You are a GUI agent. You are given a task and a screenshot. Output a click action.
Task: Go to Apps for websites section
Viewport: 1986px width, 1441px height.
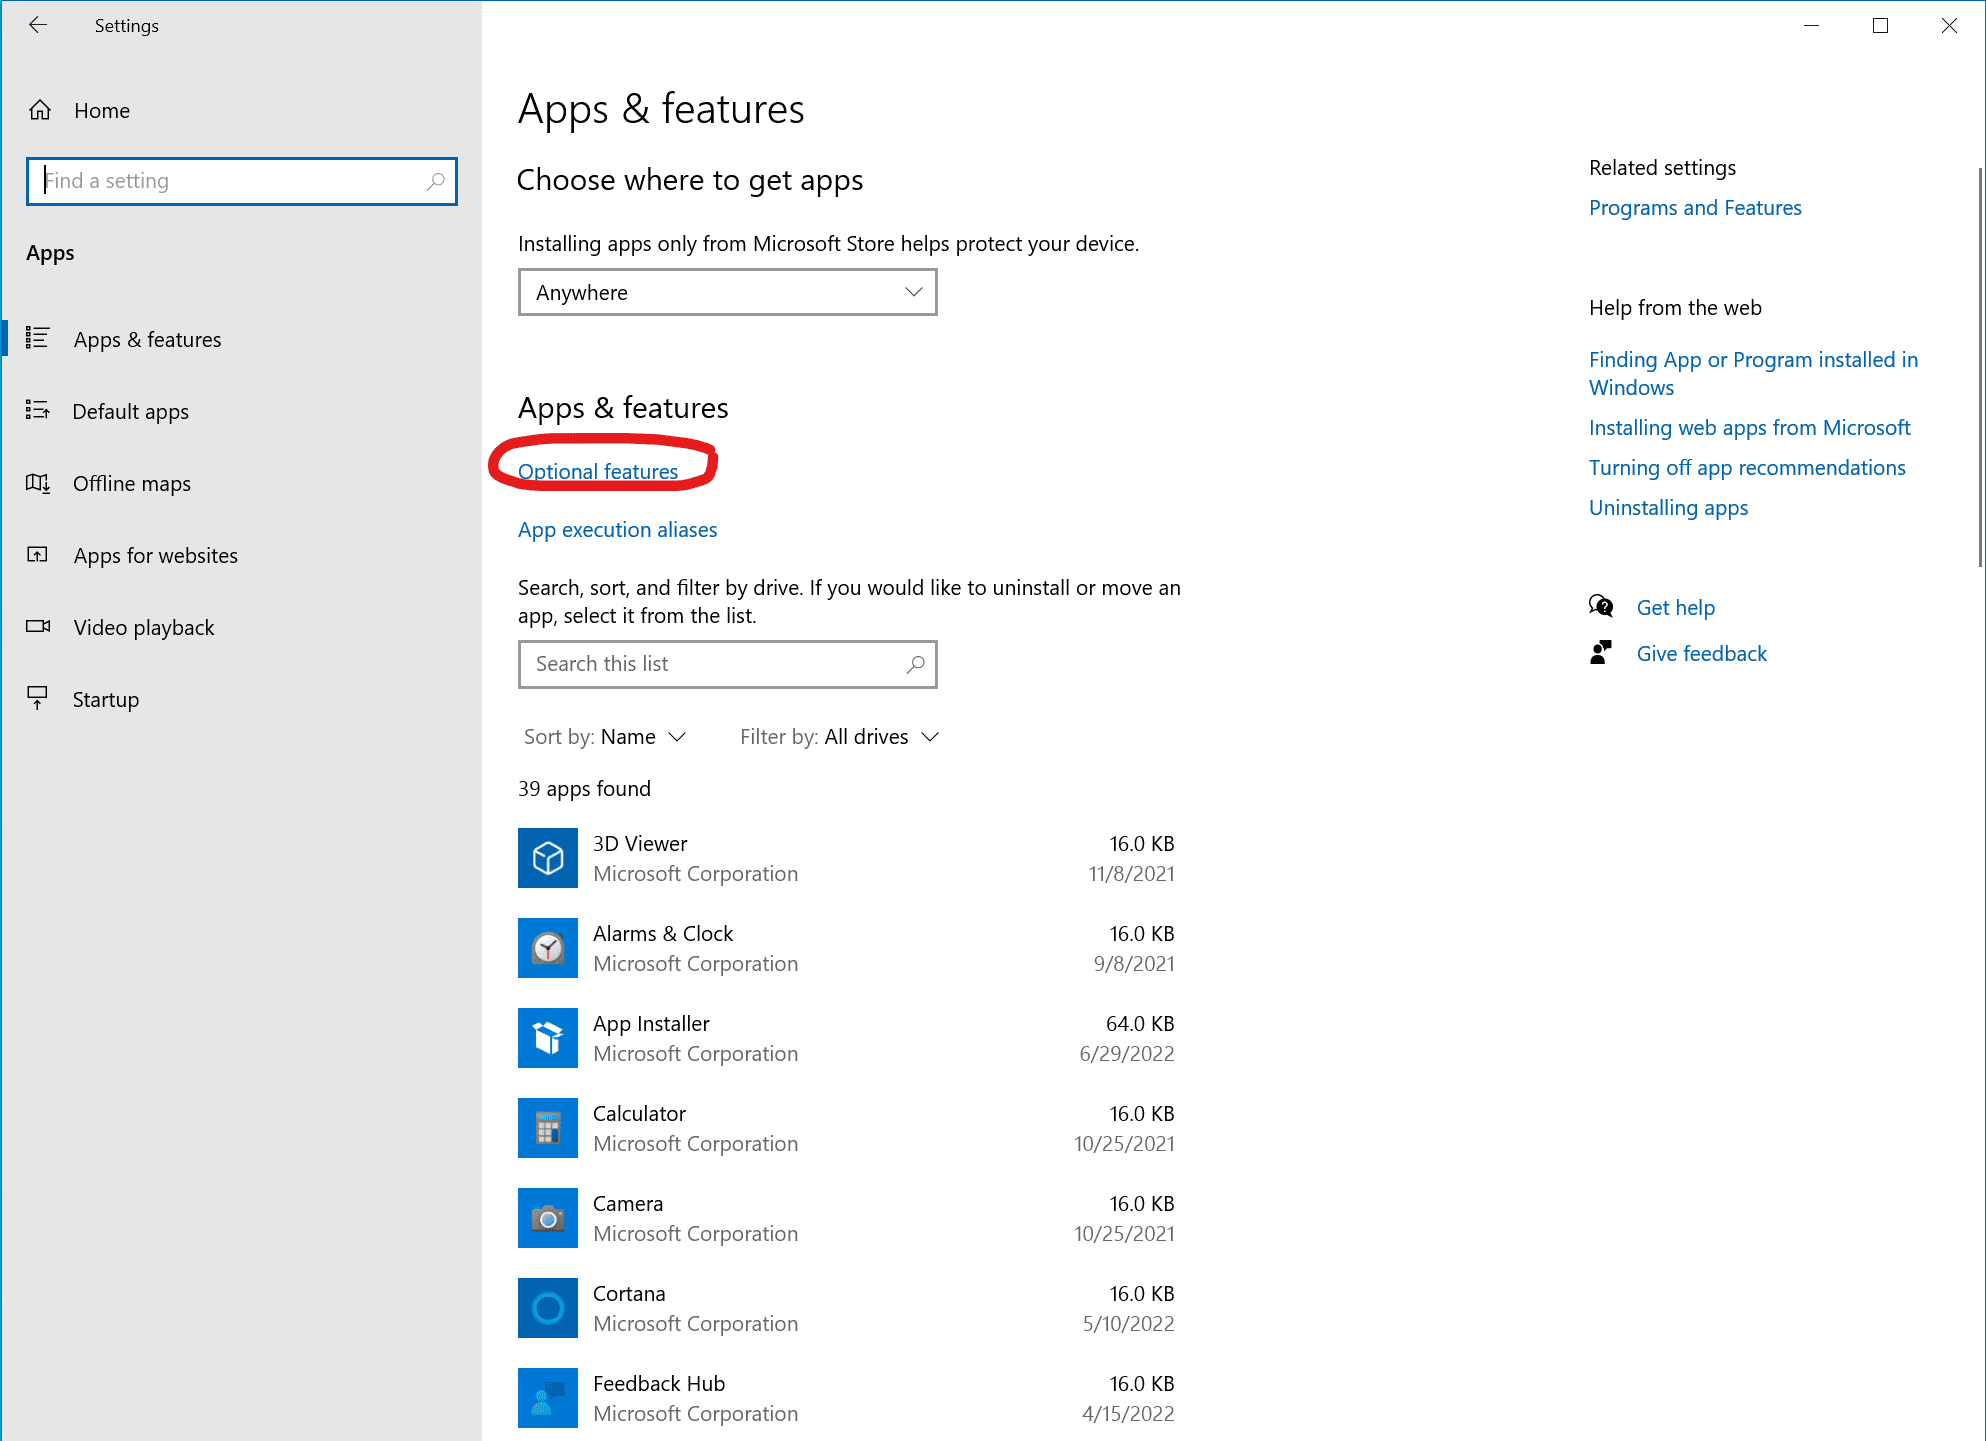(155, 555)
